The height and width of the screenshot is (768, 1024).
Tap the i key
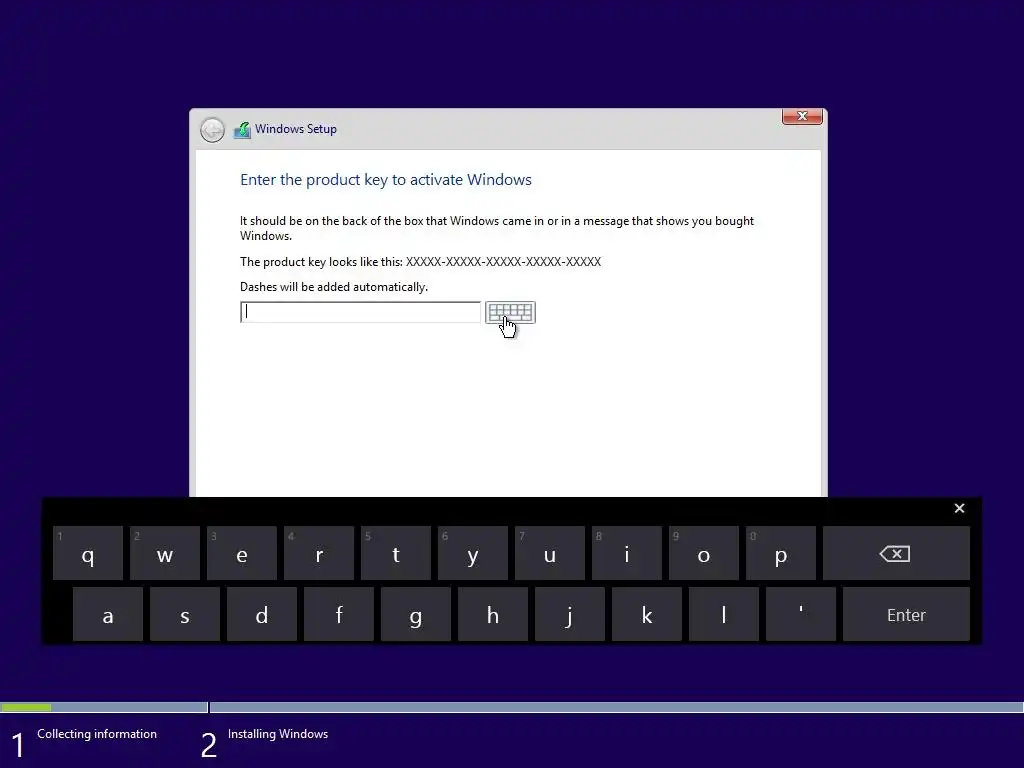tap(627, 553)
